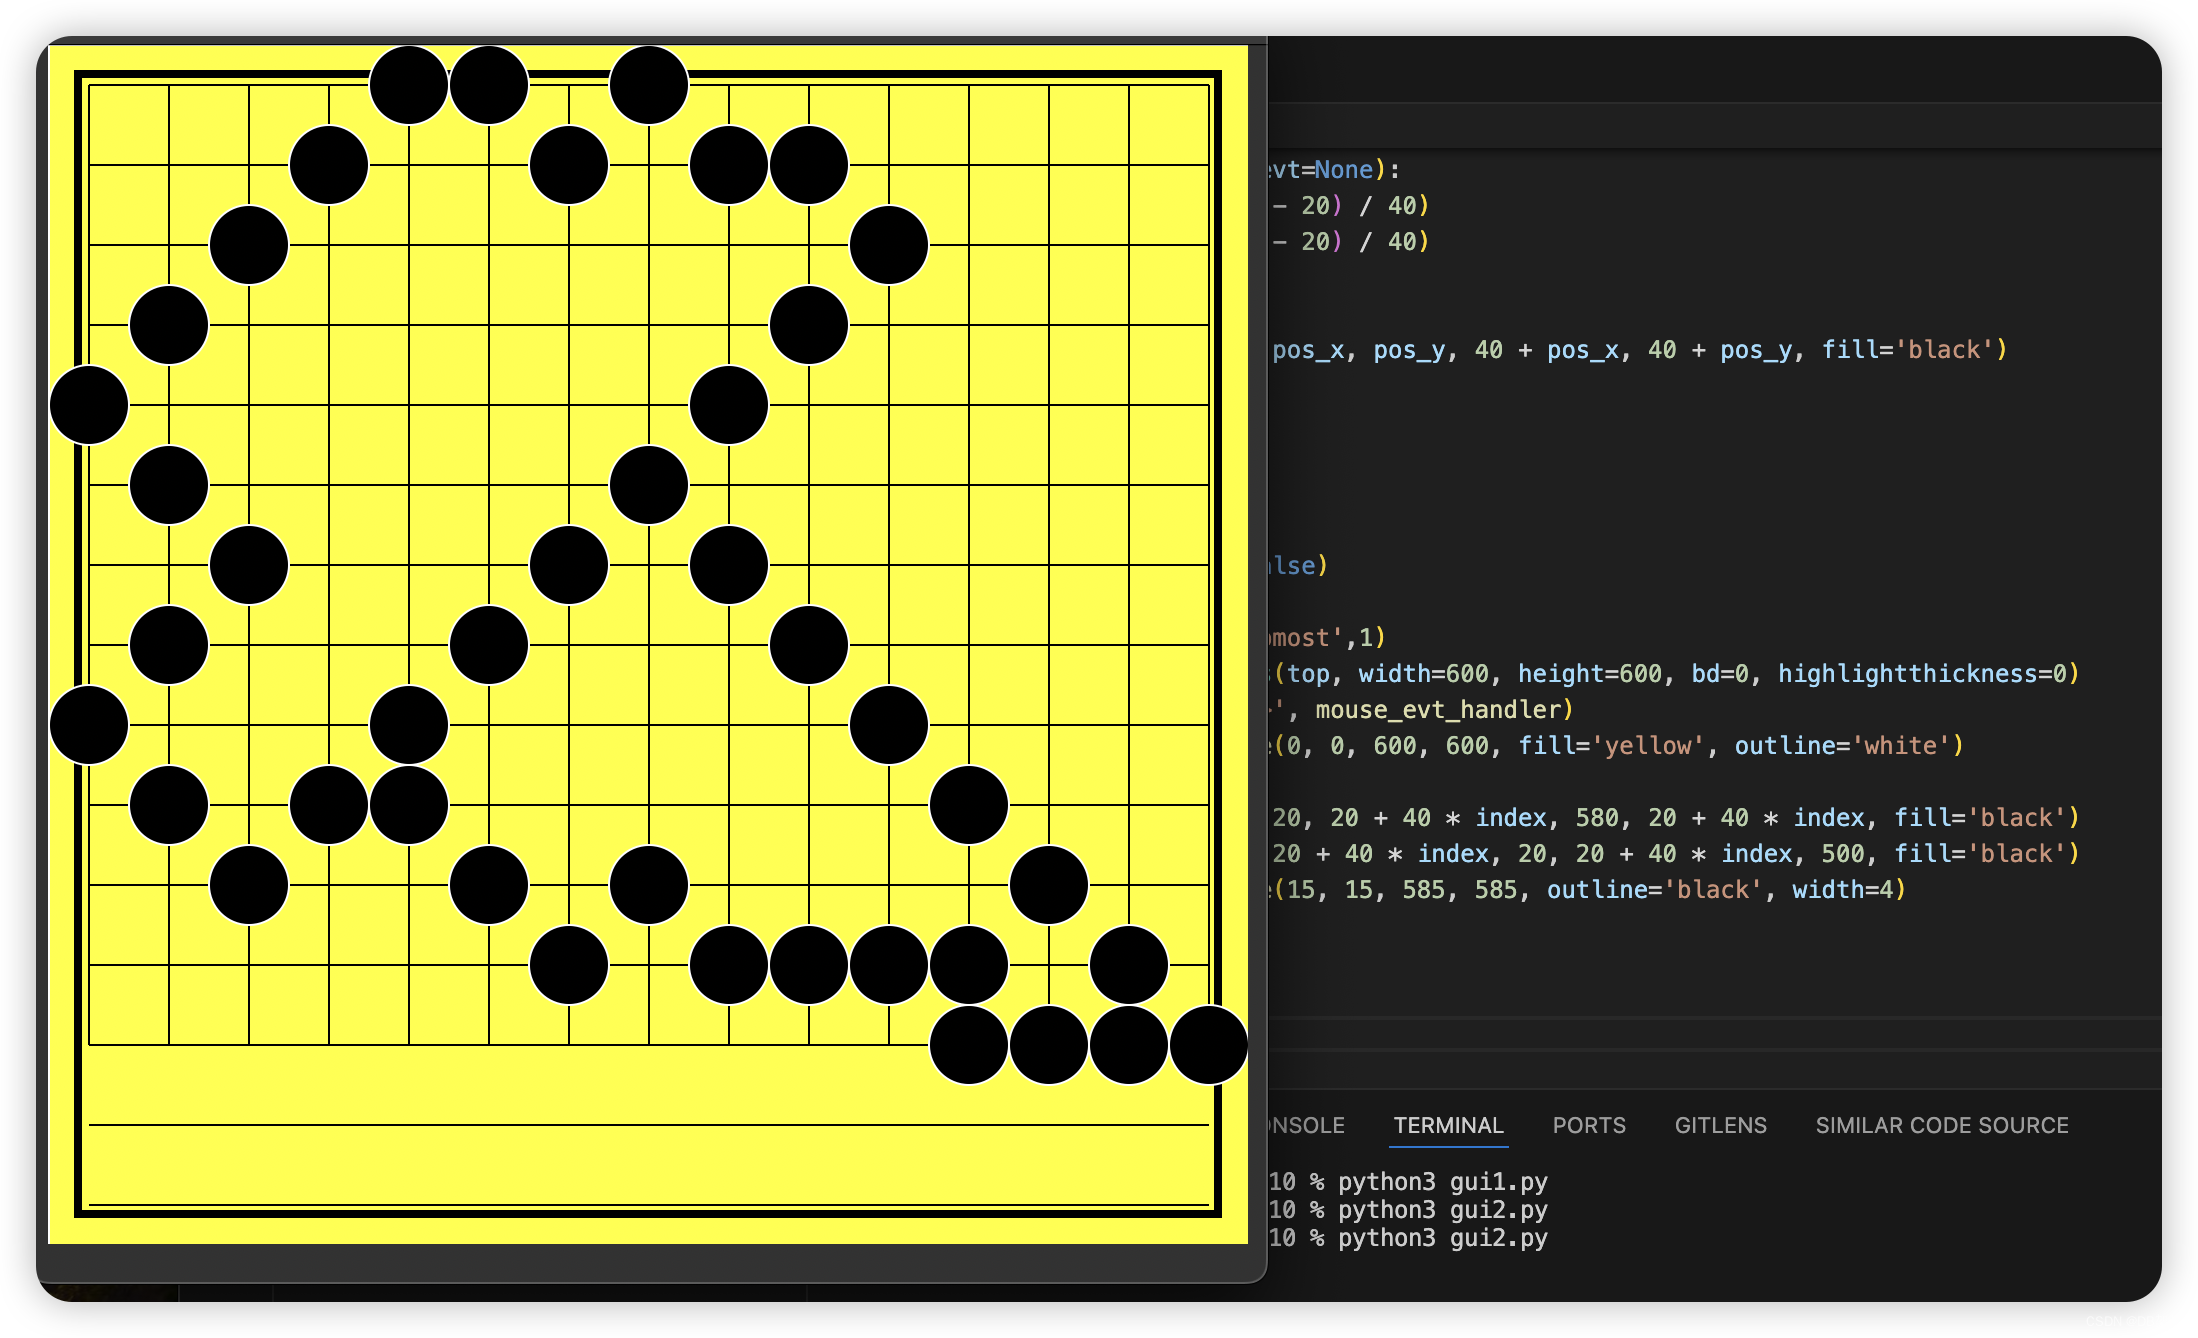Click the python3 gui1.py terminal line
The width and height of the screenshot is (2198, 1338).
pos(1442,1182)
